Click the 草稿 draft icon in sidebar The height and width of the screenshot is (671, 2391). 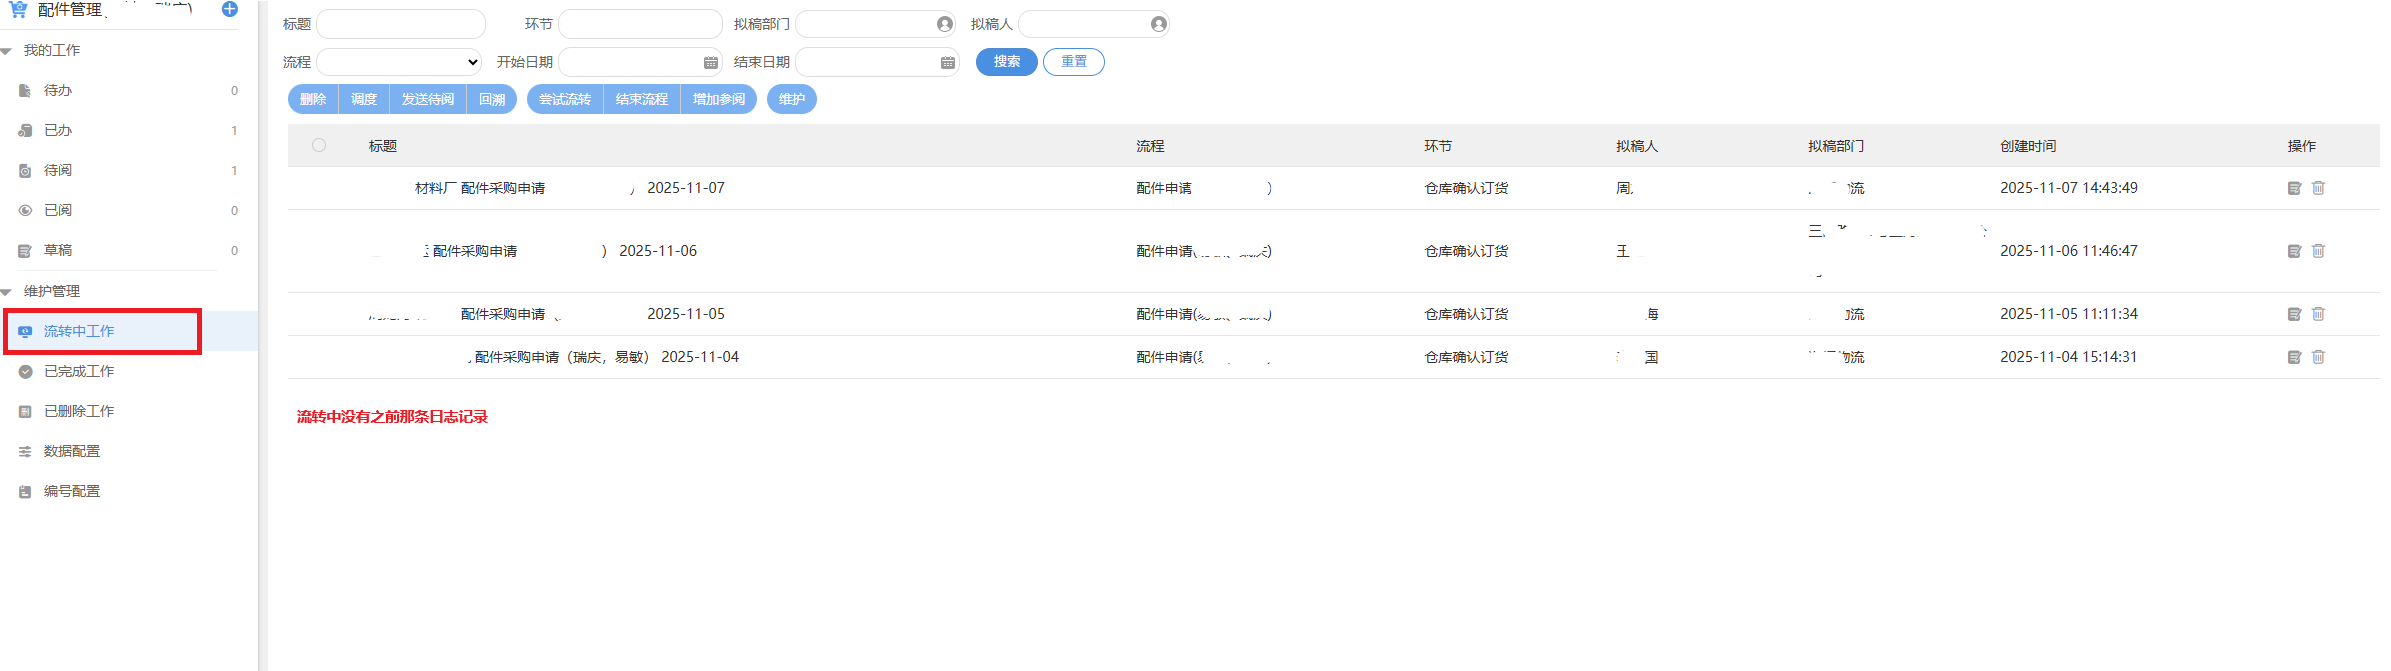click(x=25, y=250)
